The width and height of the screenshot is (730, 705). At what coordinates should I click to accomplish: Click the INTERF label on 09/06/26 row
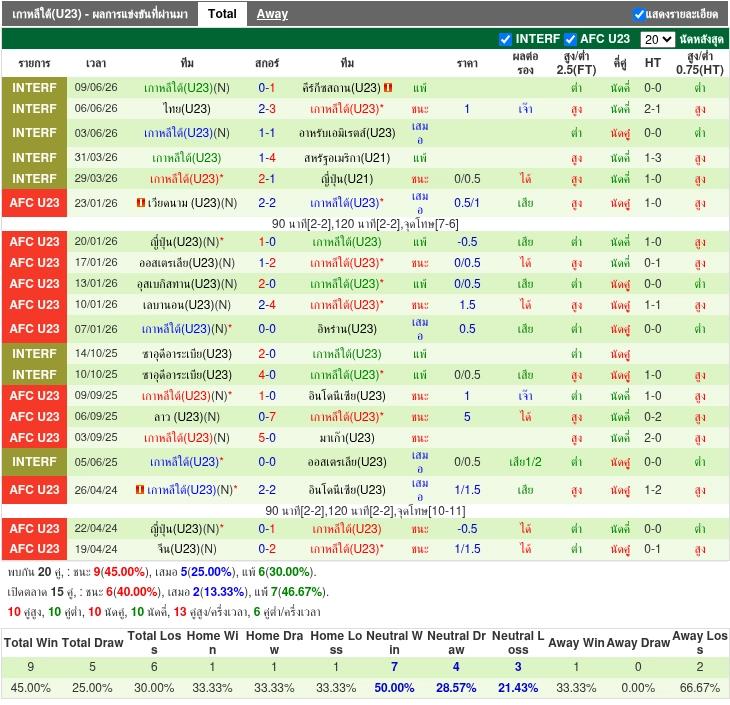pyautogui.click(x=34, y=88)
